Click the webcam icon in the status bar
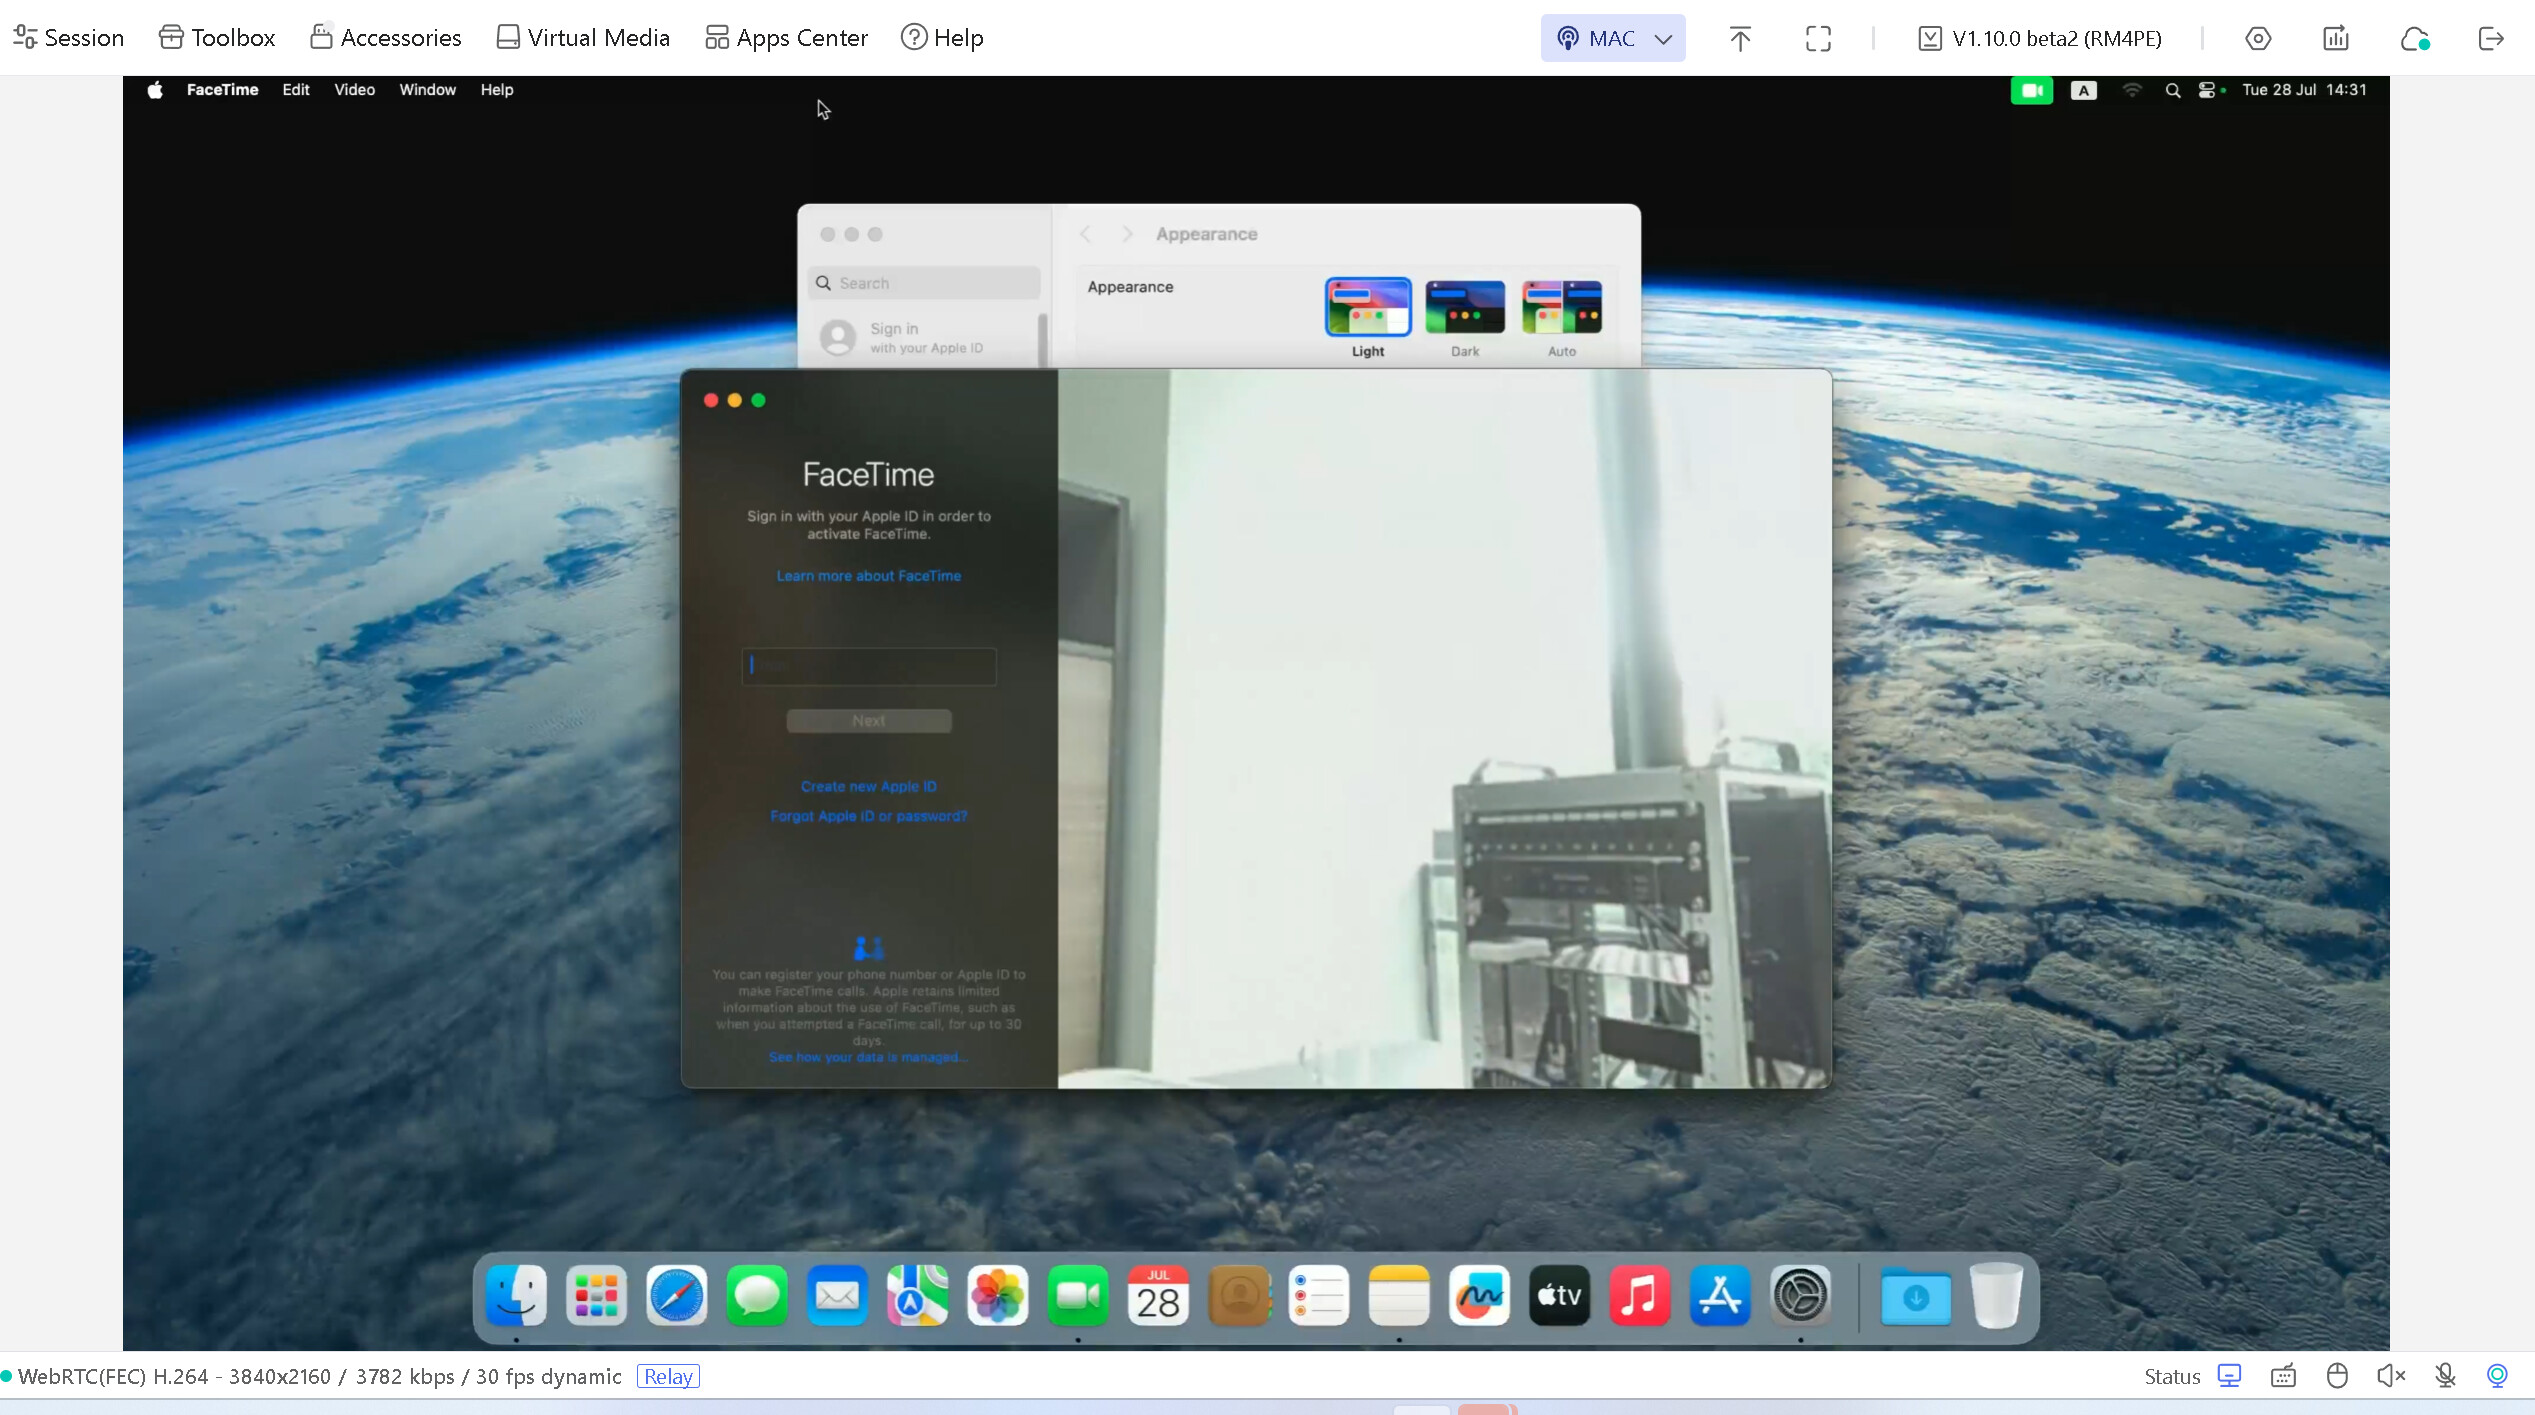Viewport: 2535px width, 1415px height. (x=2497, y=1376)
